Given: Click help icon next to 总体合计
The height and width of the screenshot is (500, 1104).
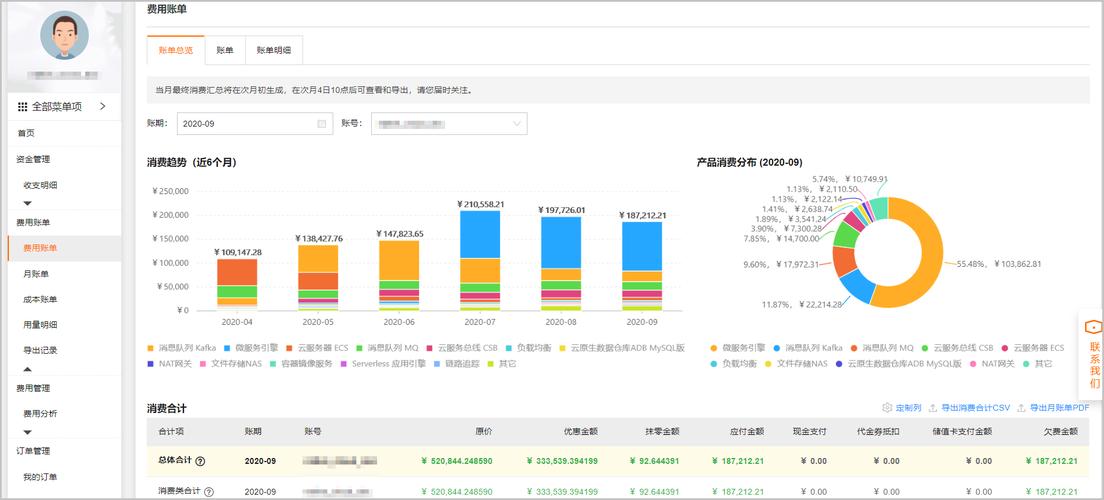Looking at the screenshot, I should click(200, 461).
